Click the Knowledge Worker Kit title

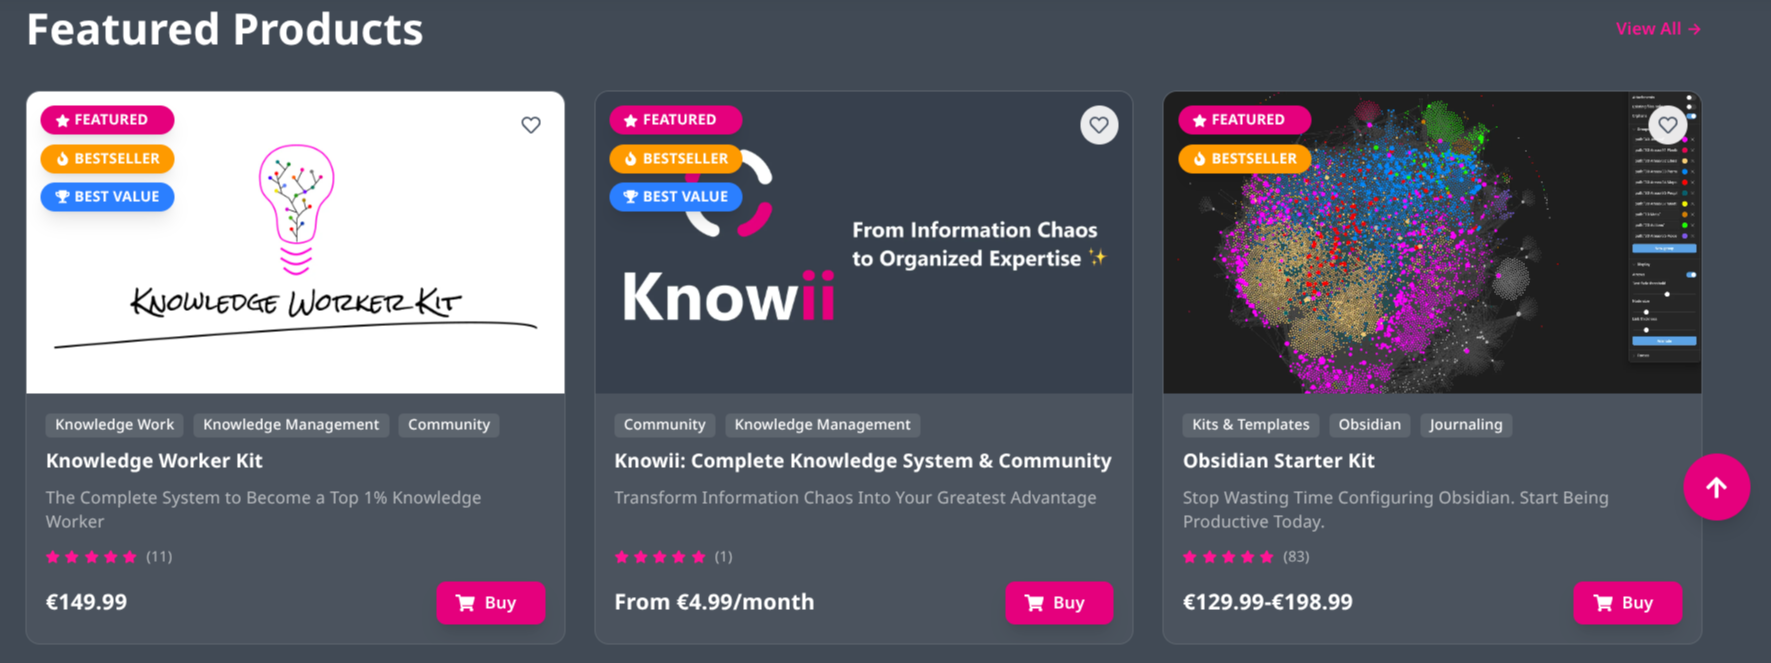point(154,461)
